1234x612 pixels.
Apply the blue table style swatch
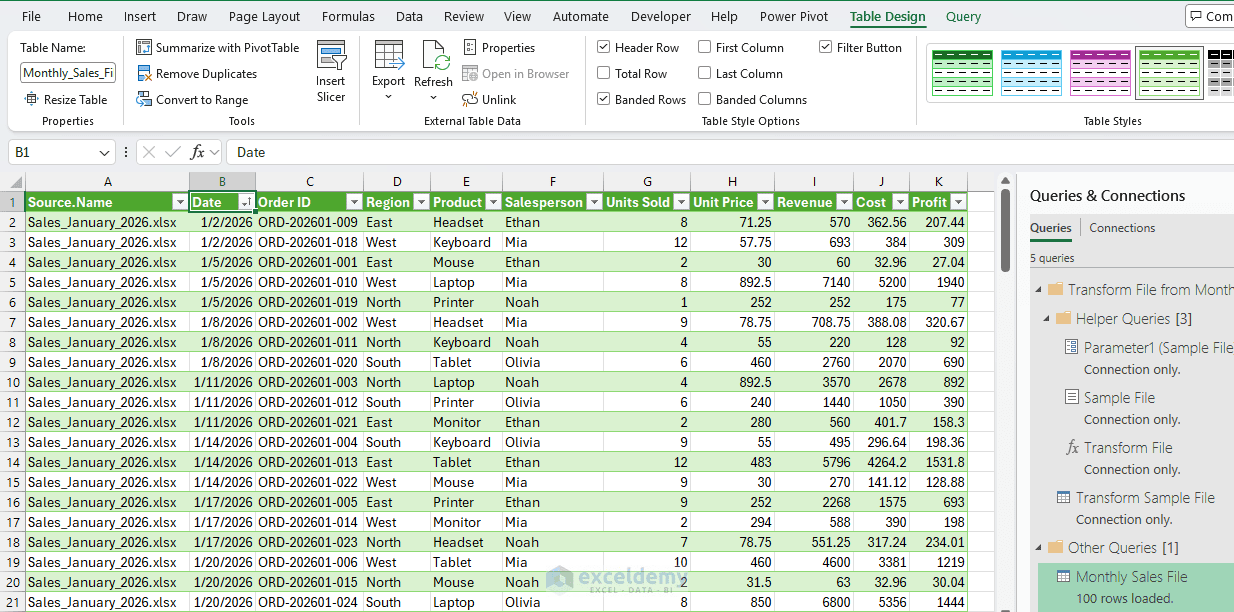tap(1031, 73)
